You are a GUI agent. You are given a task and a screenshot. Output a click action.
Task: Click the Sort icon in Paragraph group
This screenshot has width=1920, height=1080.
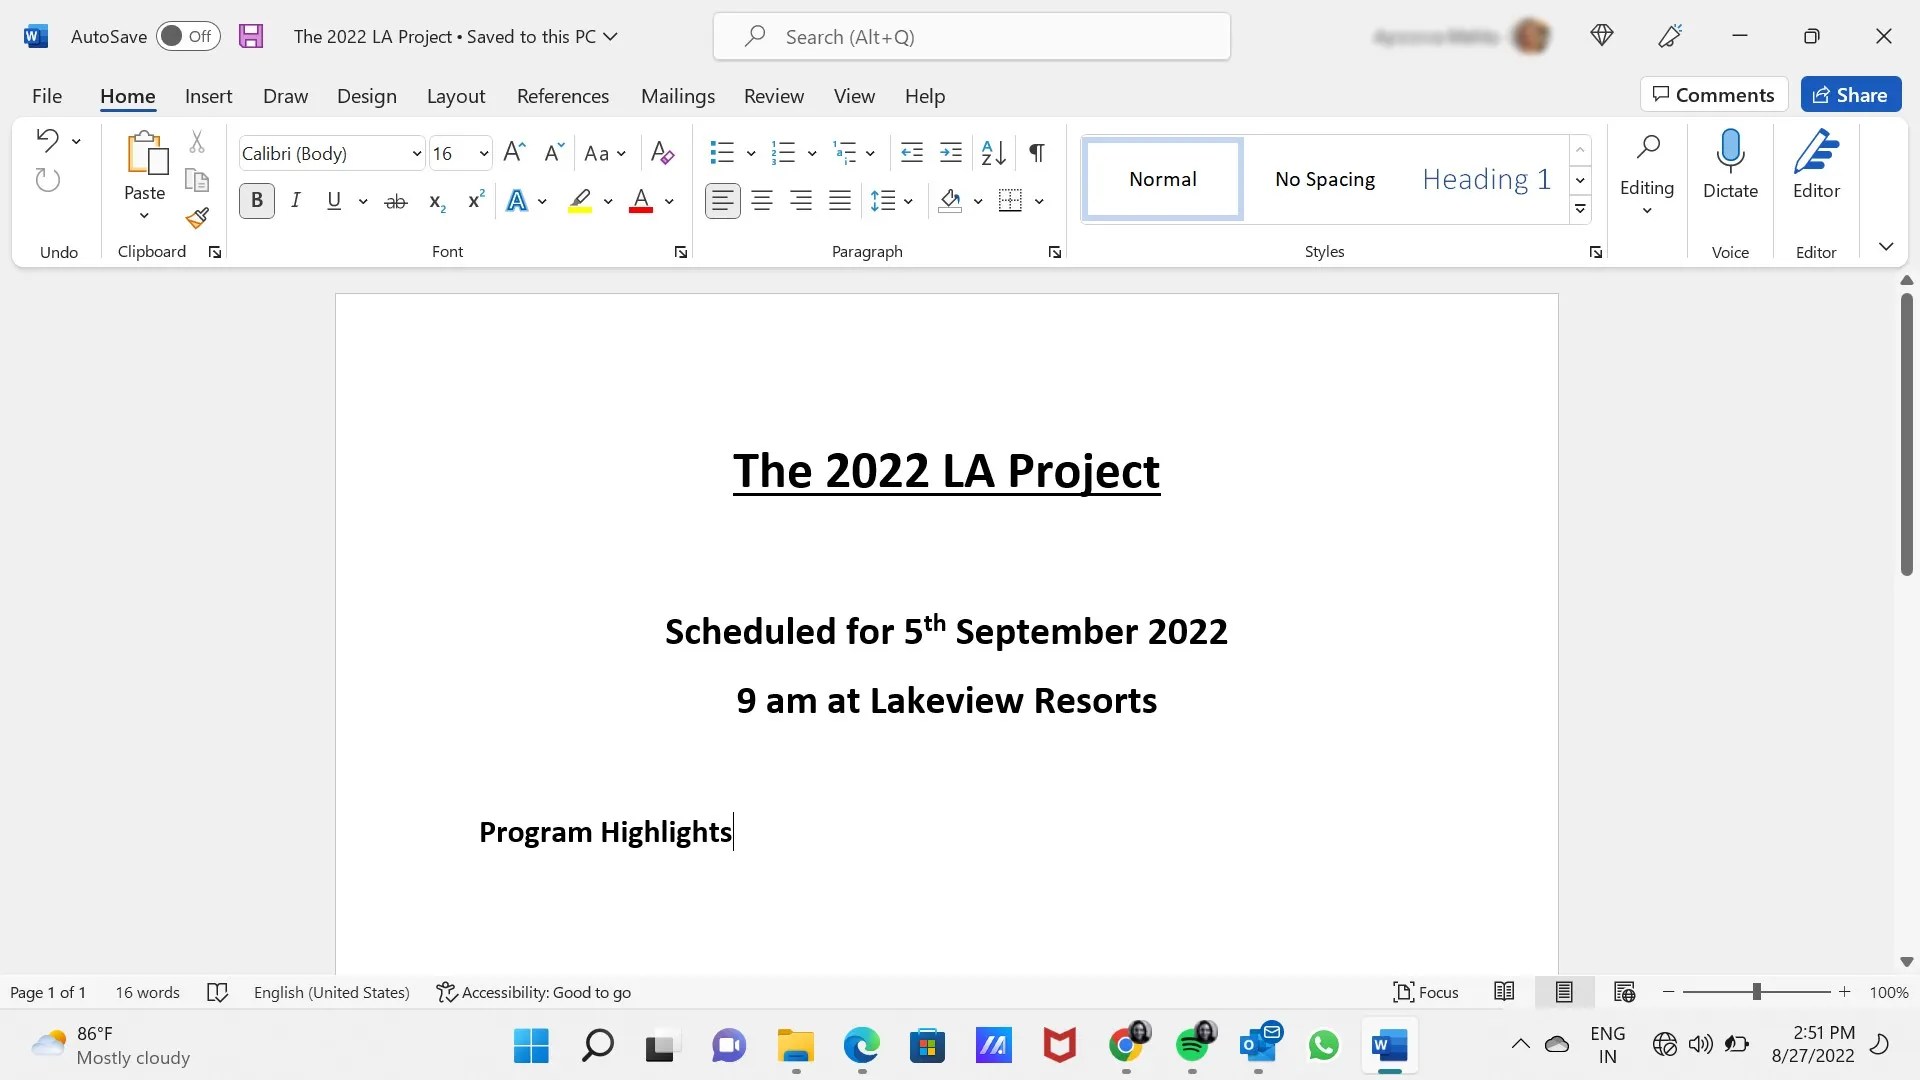click(x=991, y=153)
